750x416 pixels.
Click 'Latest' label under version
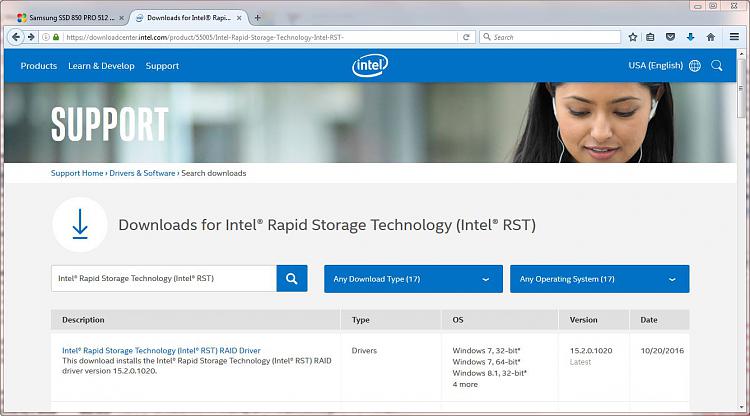click(580, 362)
